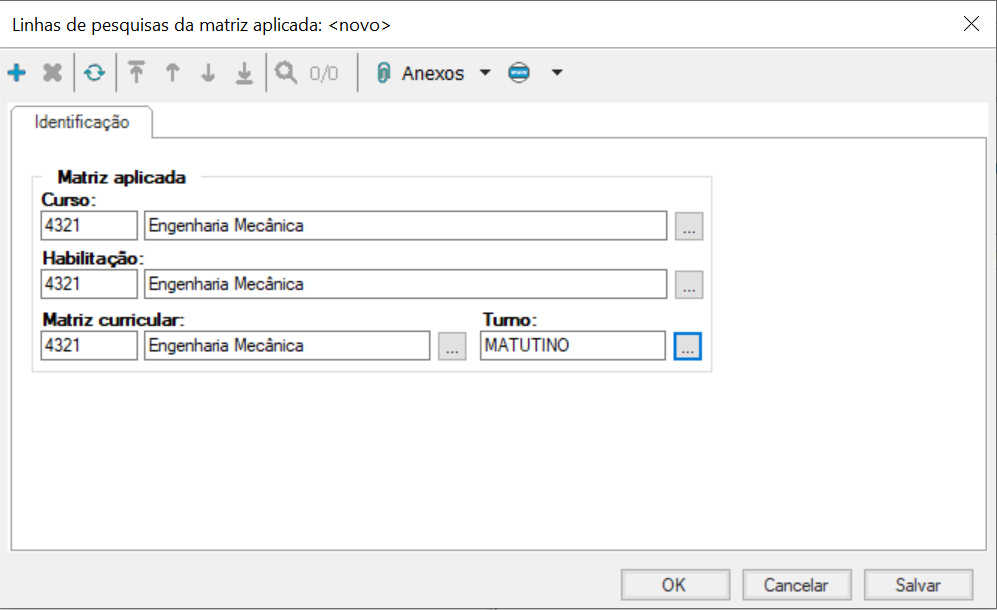Expand the Anexos dropdown arrow
The image size is (997, 610).
tap(485, 73)
